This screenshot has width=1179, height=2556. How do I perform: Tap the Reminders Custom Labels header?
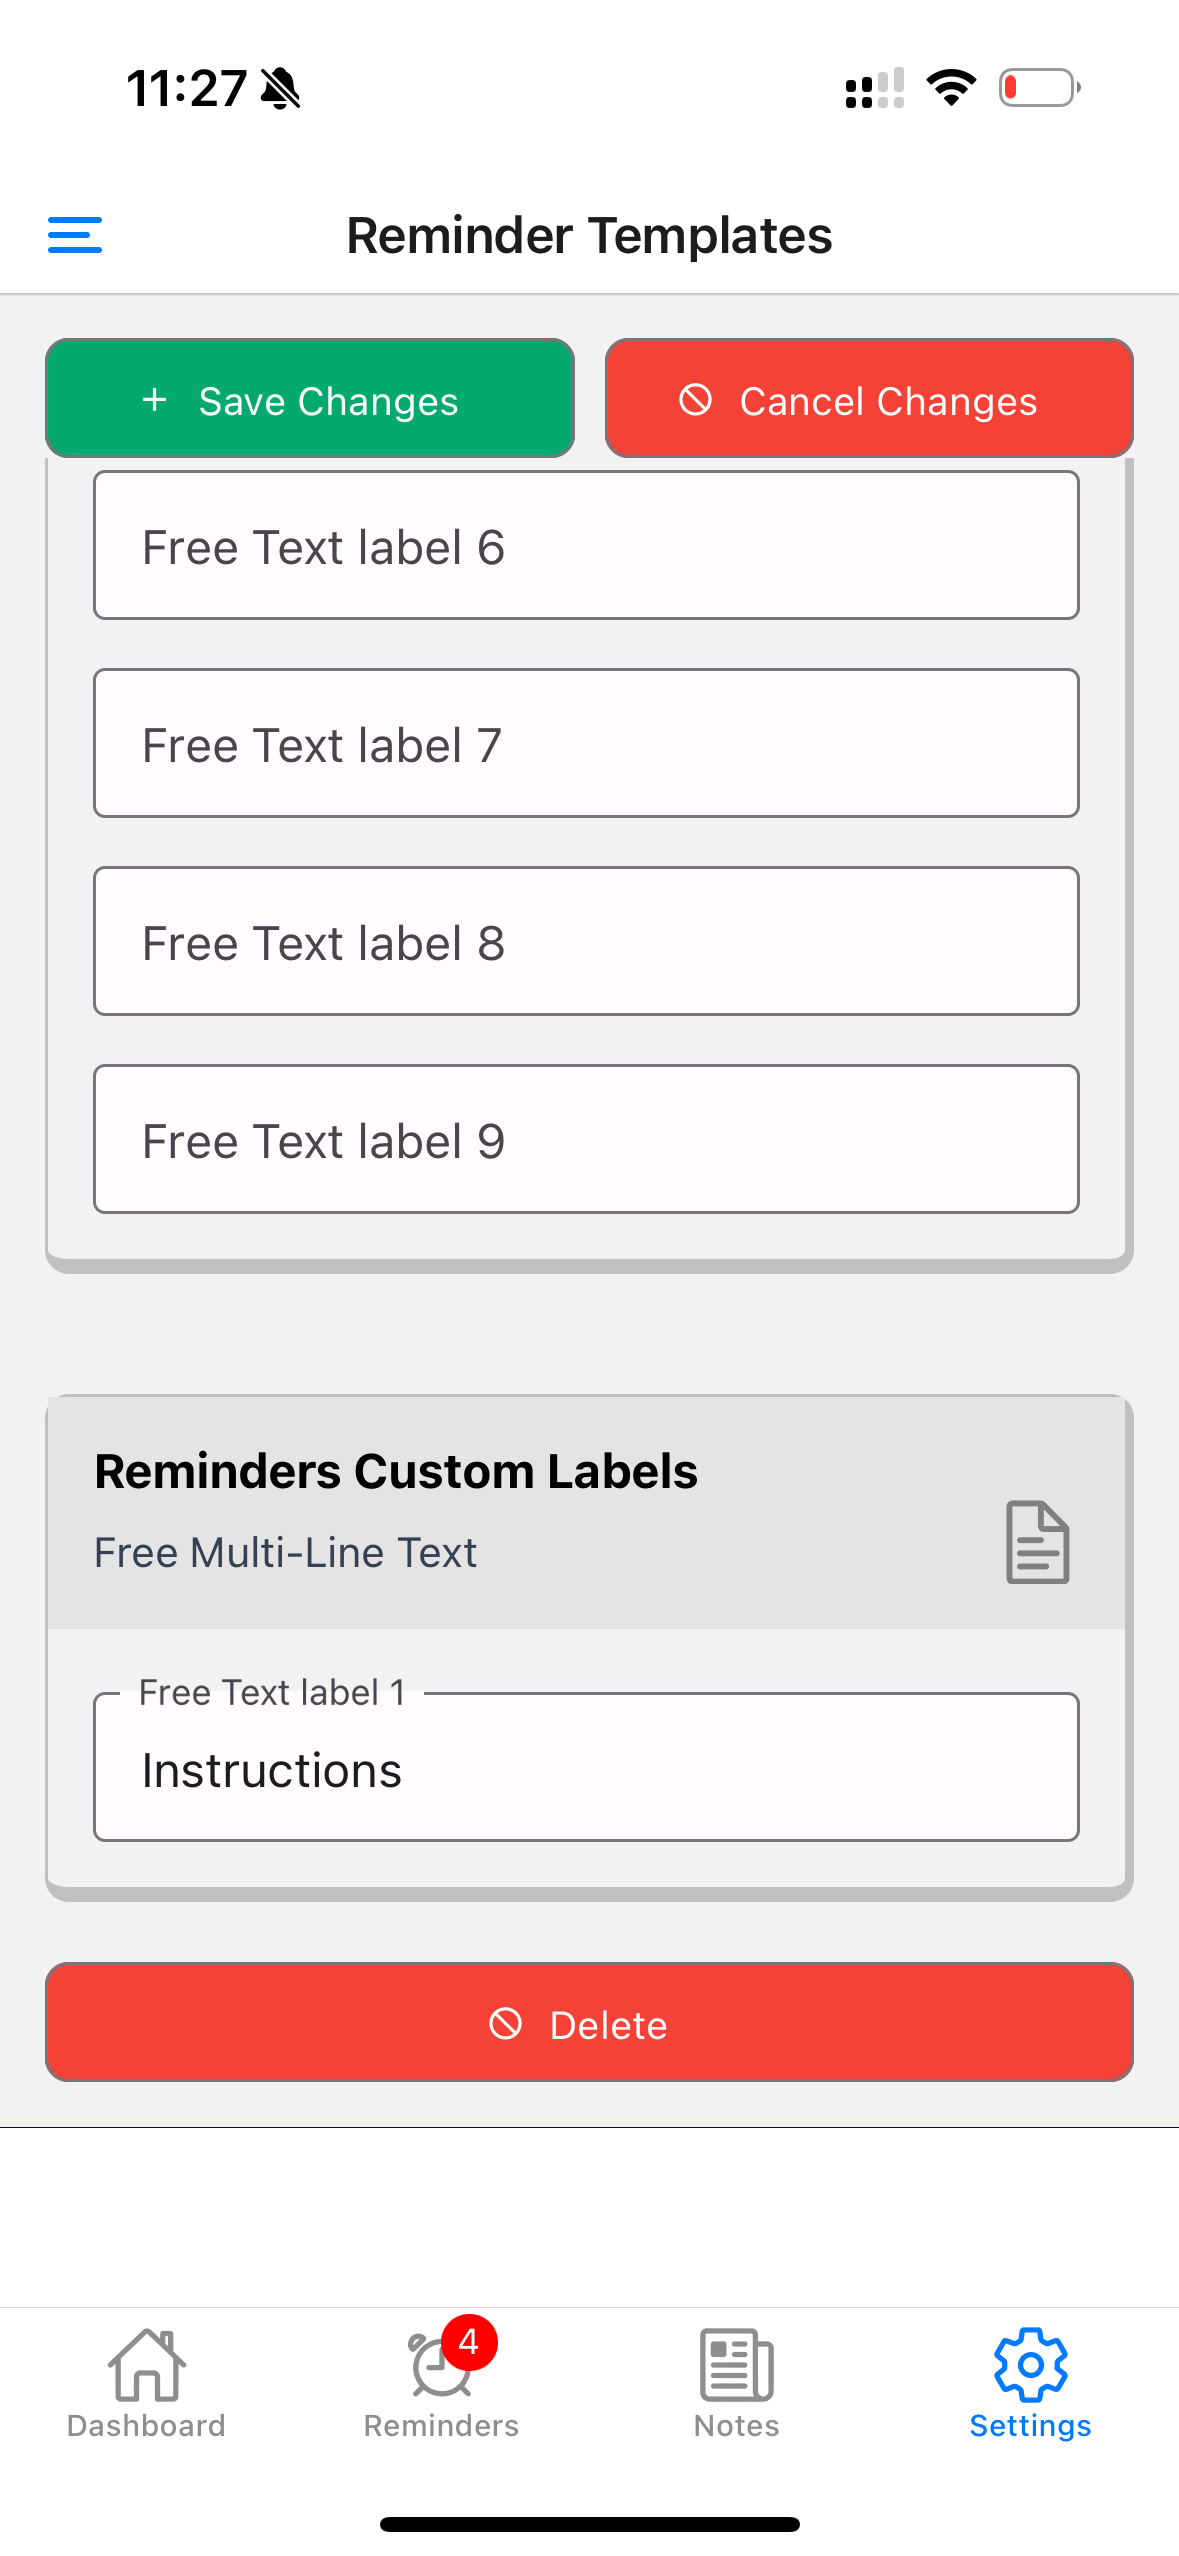[x=396, y=1472]
